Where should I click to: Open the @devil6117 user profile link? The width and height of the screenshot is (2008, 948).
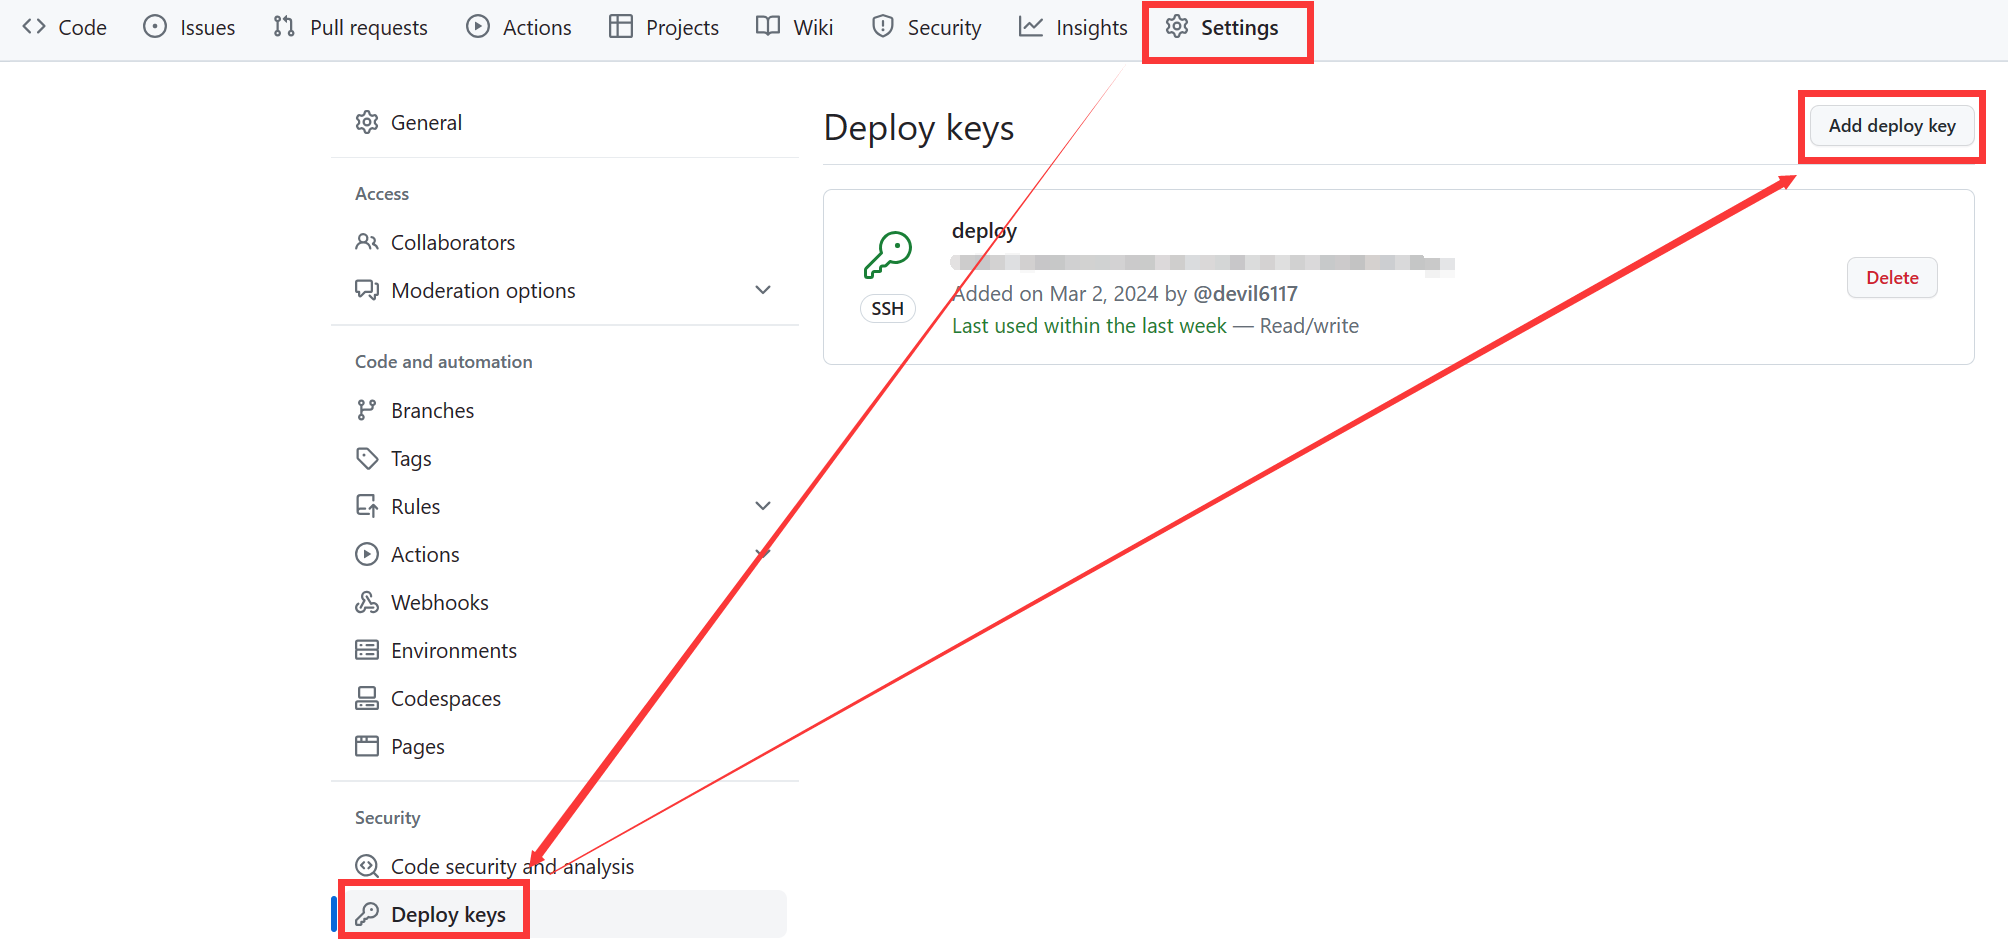[x=1245, y=294]
